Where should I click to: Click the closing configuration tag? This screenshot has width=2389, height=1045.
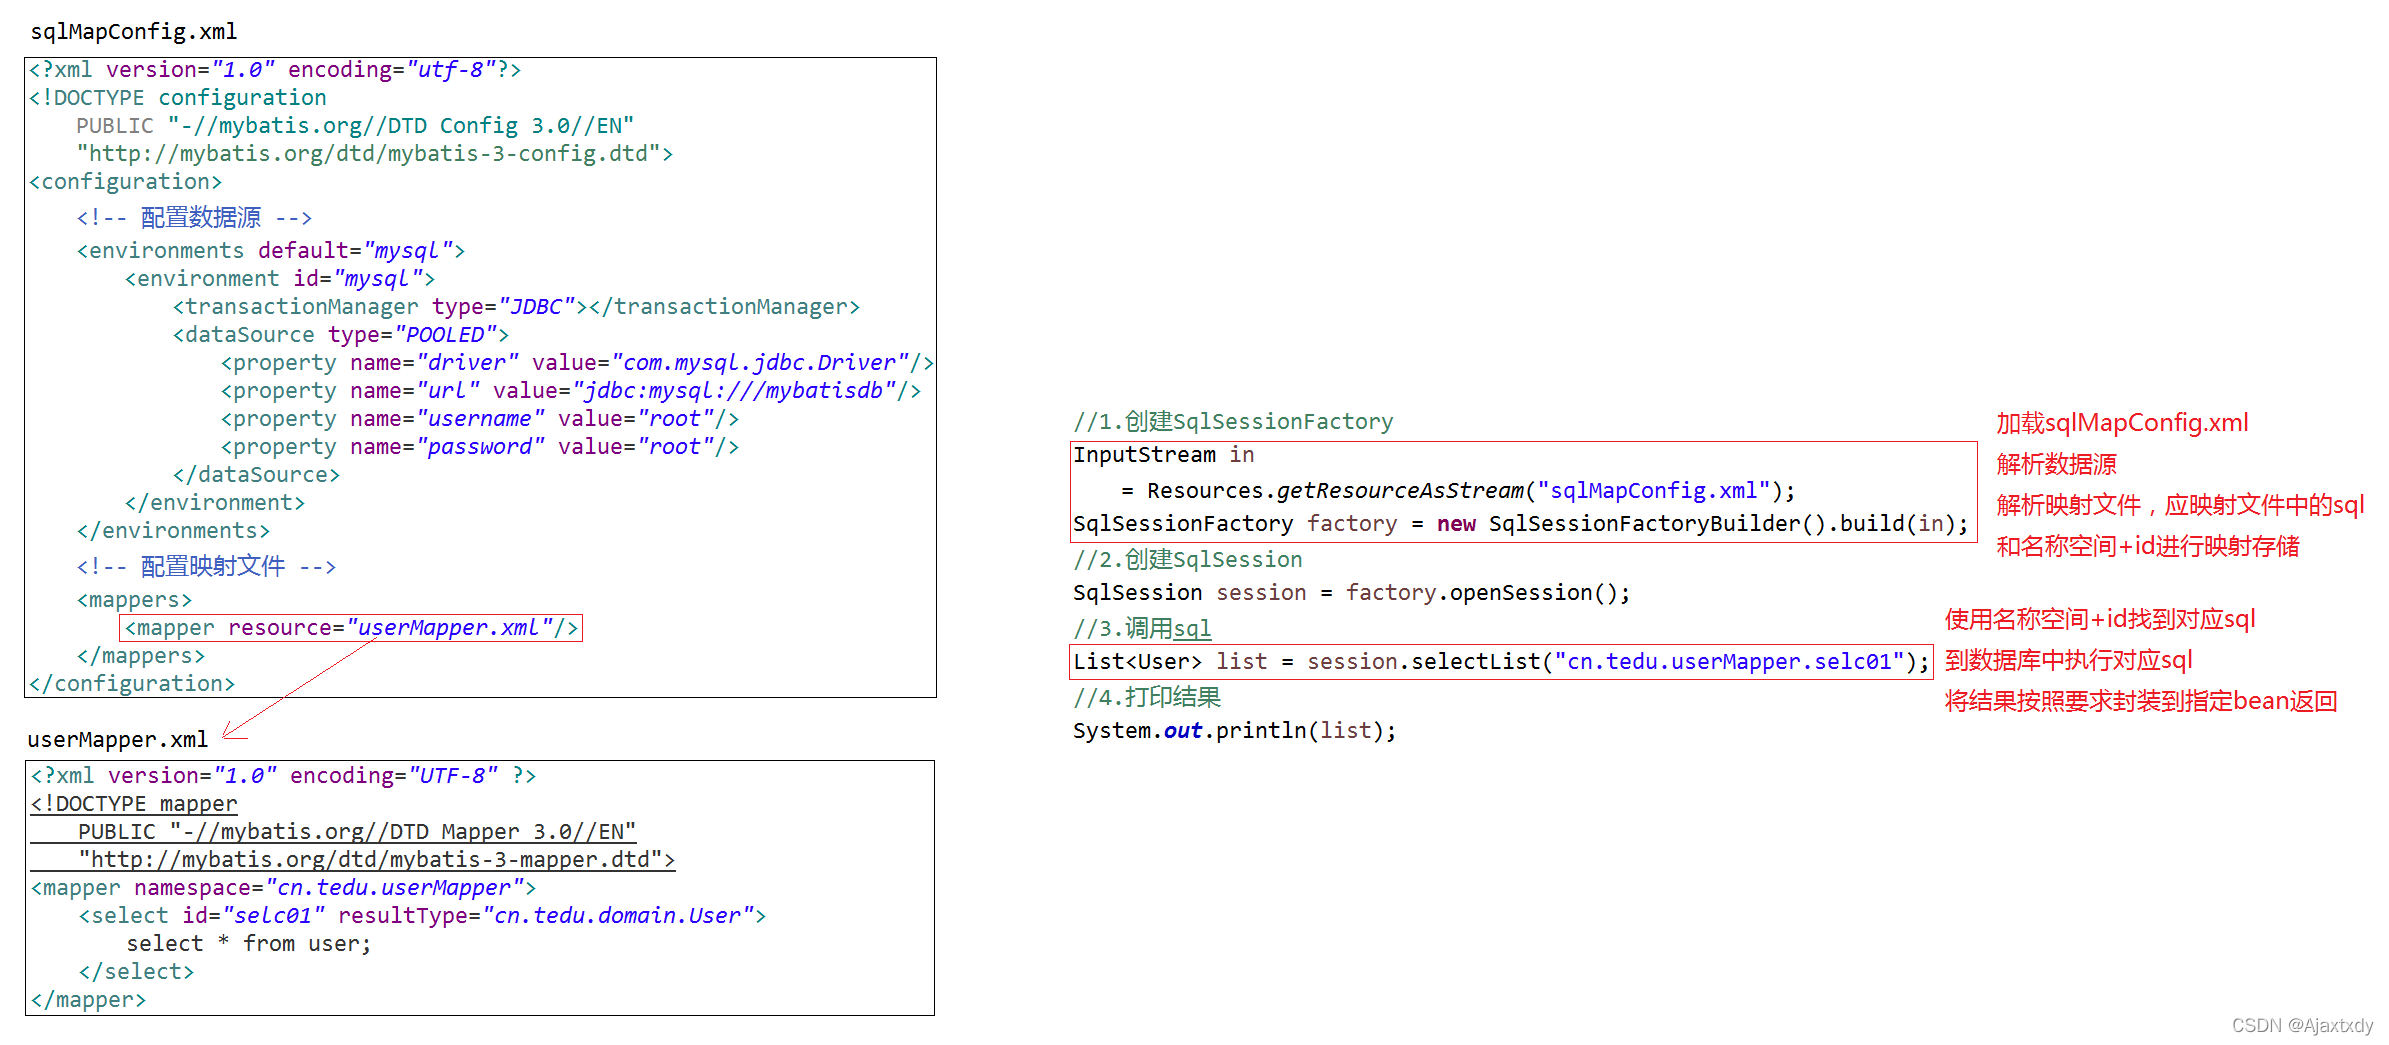[x=132, y=684]
